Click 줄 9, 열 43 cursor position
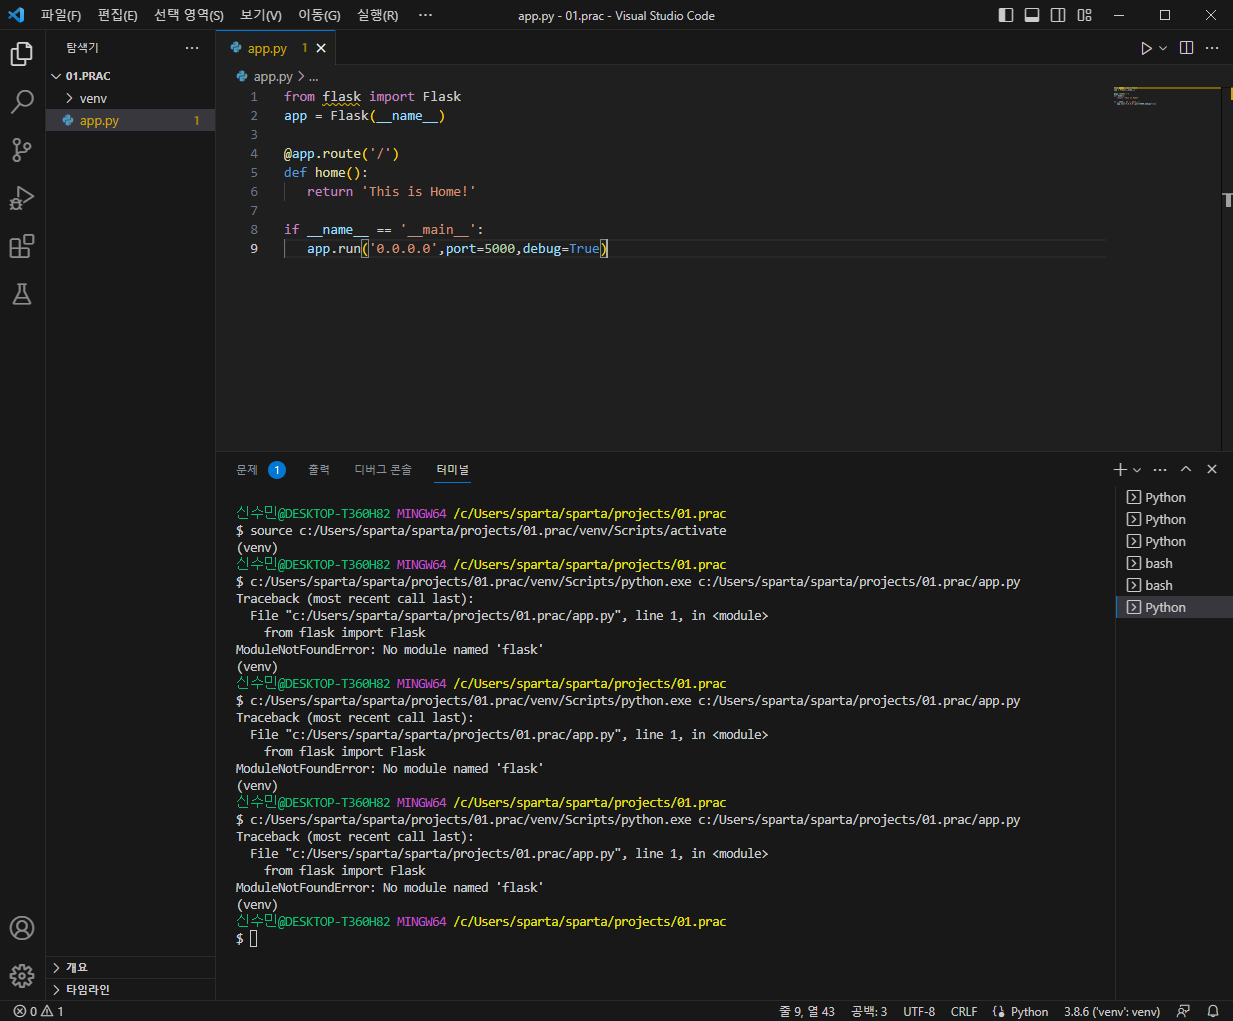The image size is (1233, 1021). pyautogui.click(x=807, y=1011)
